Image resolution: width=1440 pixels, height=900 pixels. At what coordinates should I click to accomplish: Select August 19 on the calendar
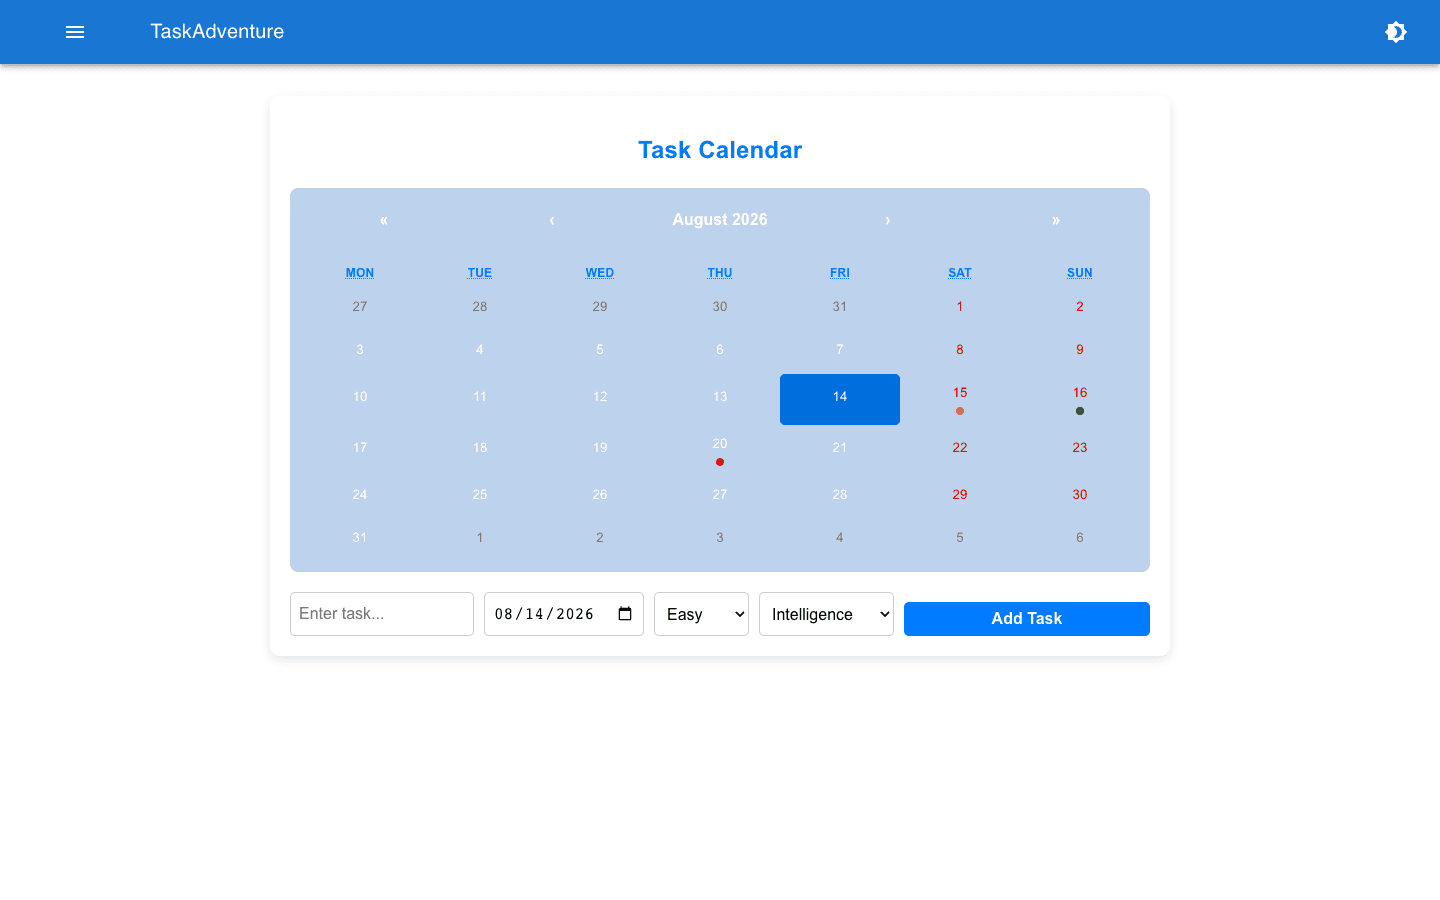click(x=600, y=450)
